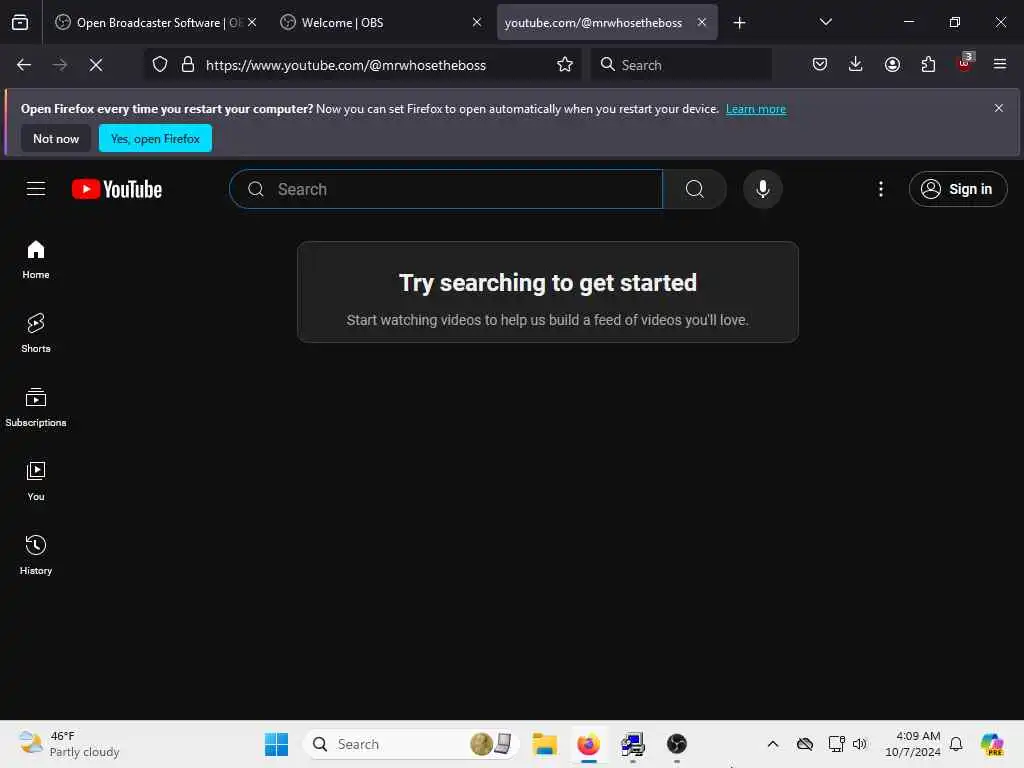Open the YouTube guide hamburger menu
The image size is (1024, 768).
point(36,189)
